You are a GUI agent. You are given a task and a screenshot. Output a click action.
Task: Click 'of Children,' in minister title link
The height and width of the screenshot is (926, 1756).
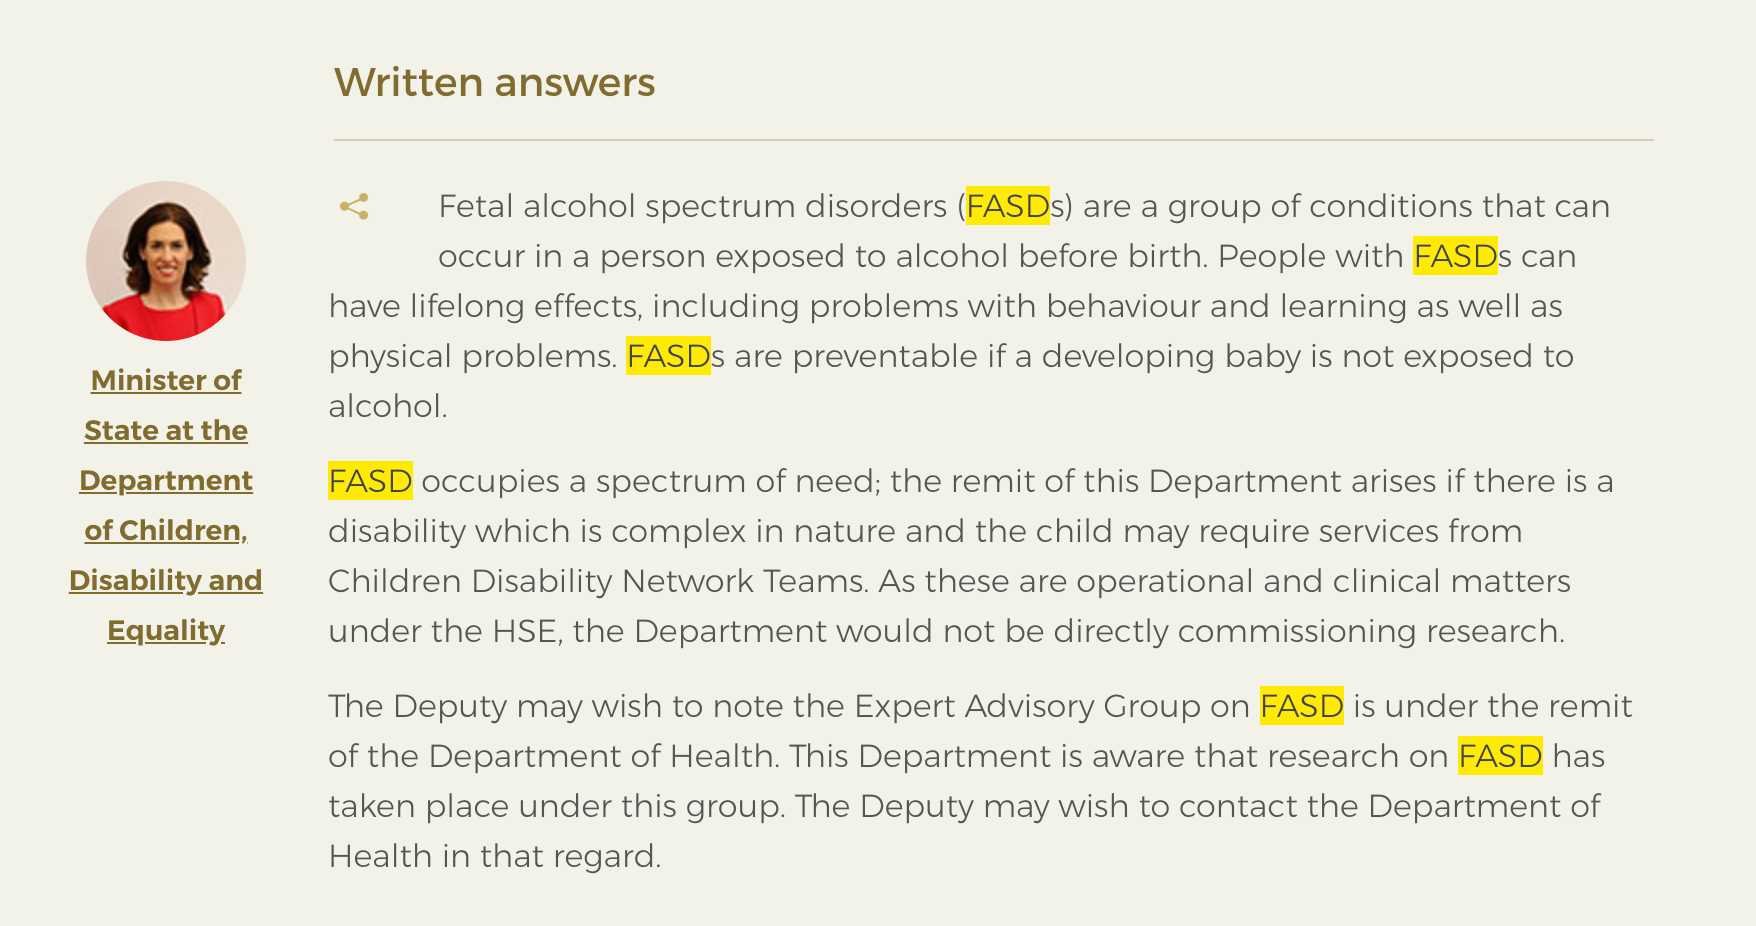[x=166, y=530]
